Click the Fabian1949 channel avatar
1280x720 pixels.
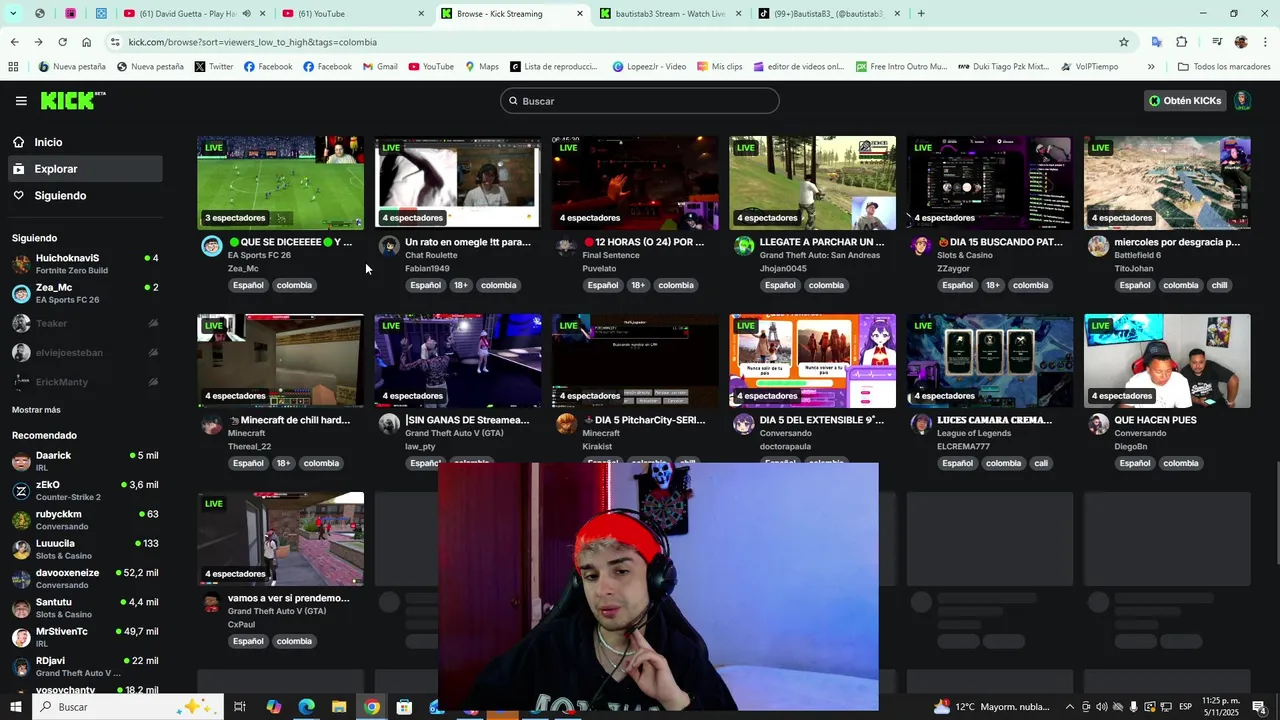[x=389, y=247]
